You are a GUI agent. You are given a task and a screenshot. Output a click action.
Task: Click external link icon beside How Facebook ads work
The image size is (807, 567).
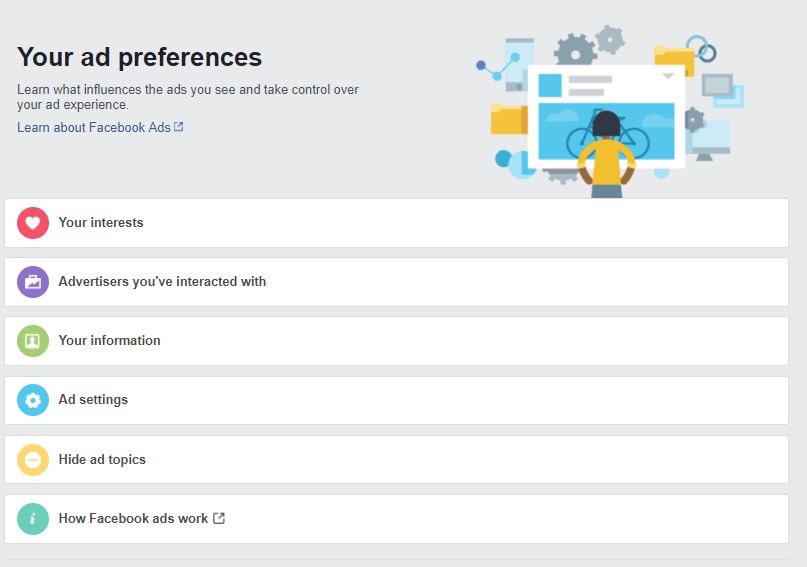(219, 518)
